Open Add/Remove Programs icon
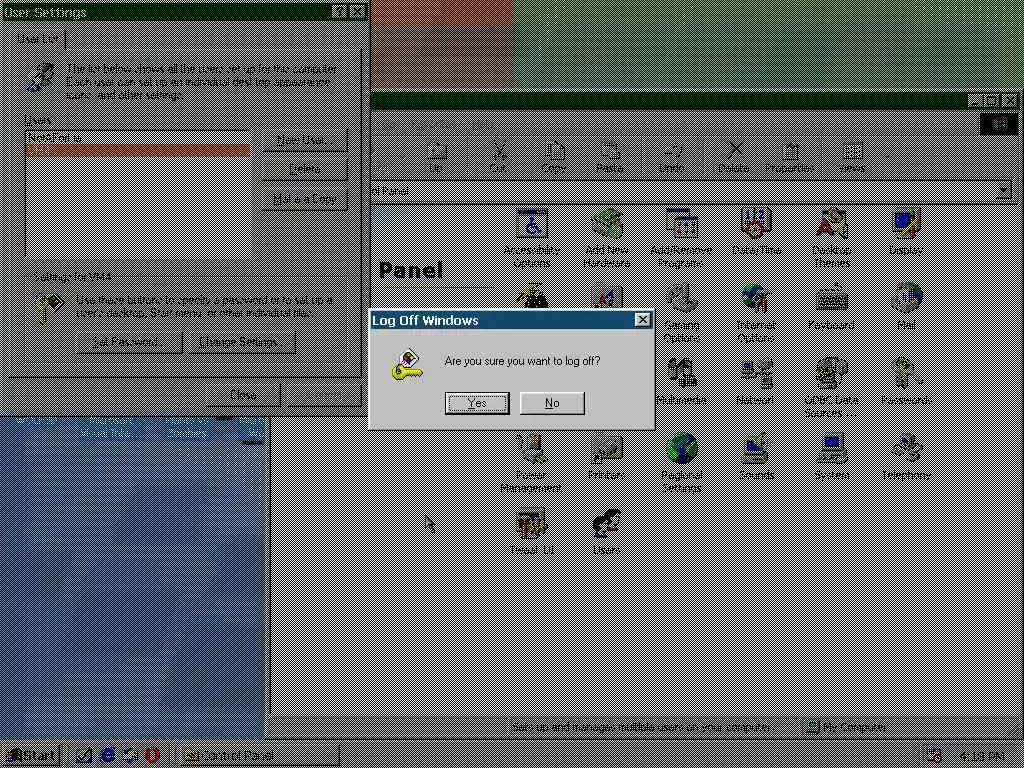The width and height of the screenshot is (1024, 768). point(681,238)
